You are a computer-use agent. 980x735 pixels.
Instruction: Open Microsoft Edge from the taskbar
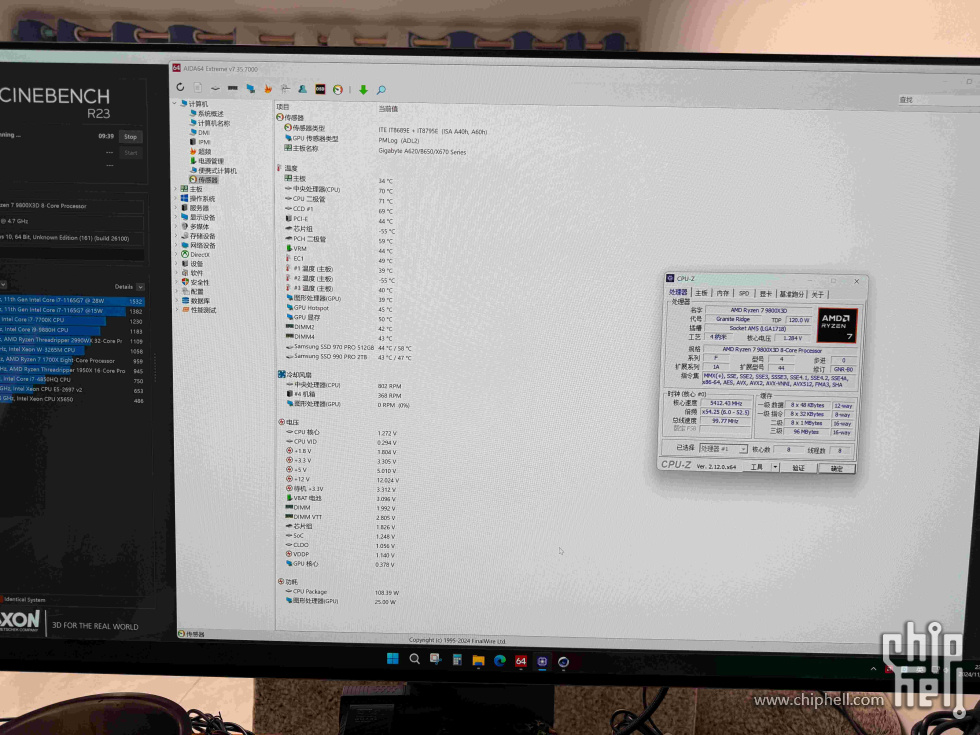(x=499, y=661)
